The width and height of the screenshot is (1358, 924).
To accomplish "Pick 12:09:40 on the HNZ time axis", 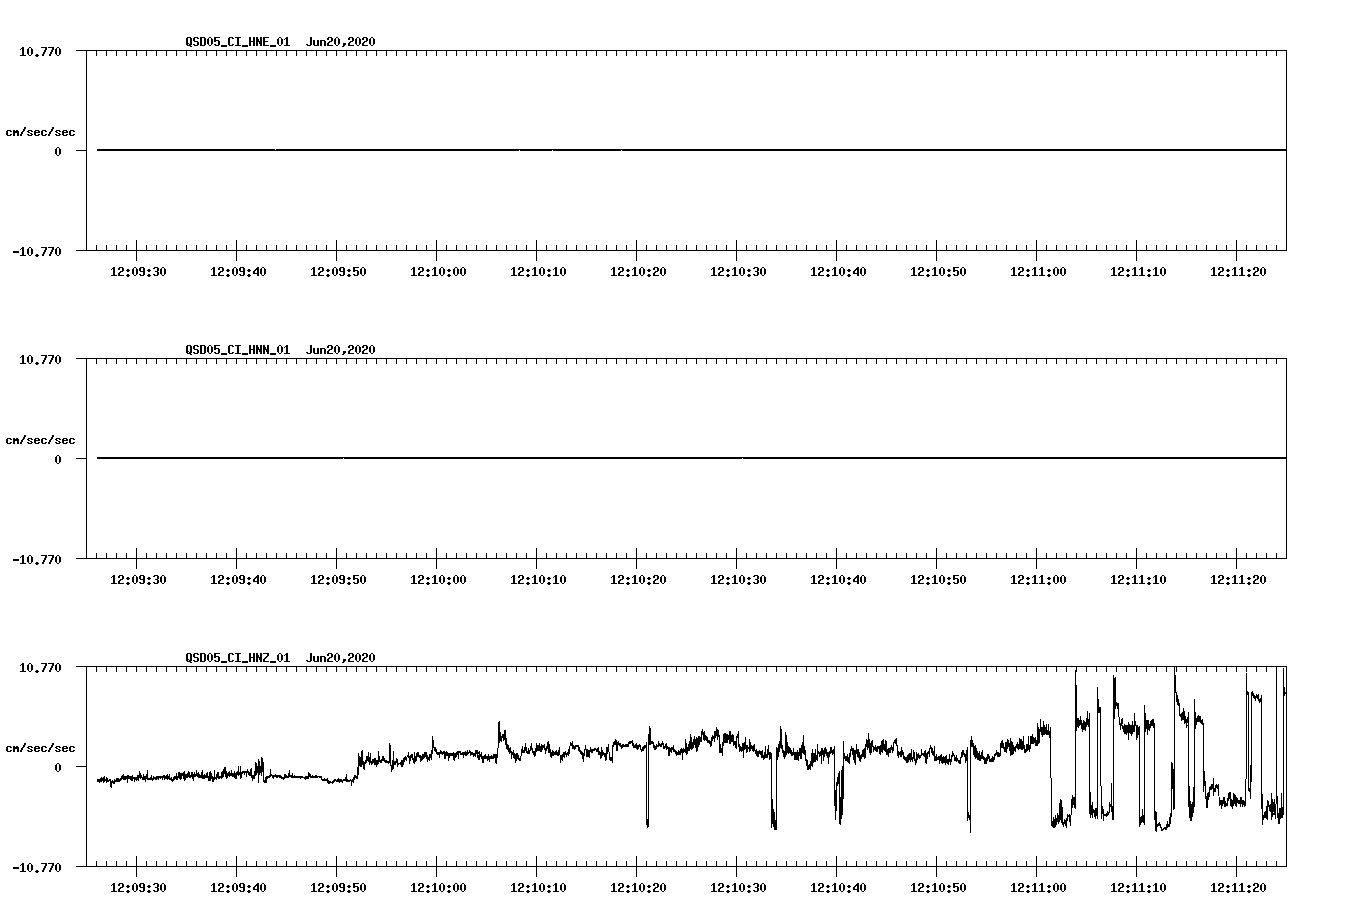I will point(238,888).
